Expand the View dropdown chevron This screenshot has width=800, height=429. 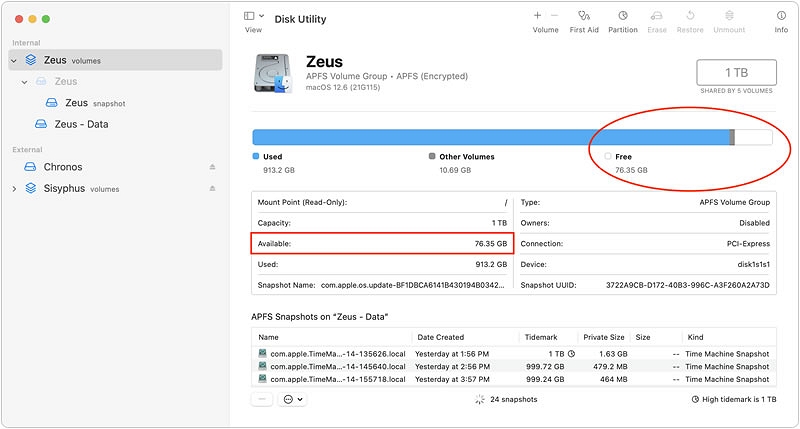262,16
